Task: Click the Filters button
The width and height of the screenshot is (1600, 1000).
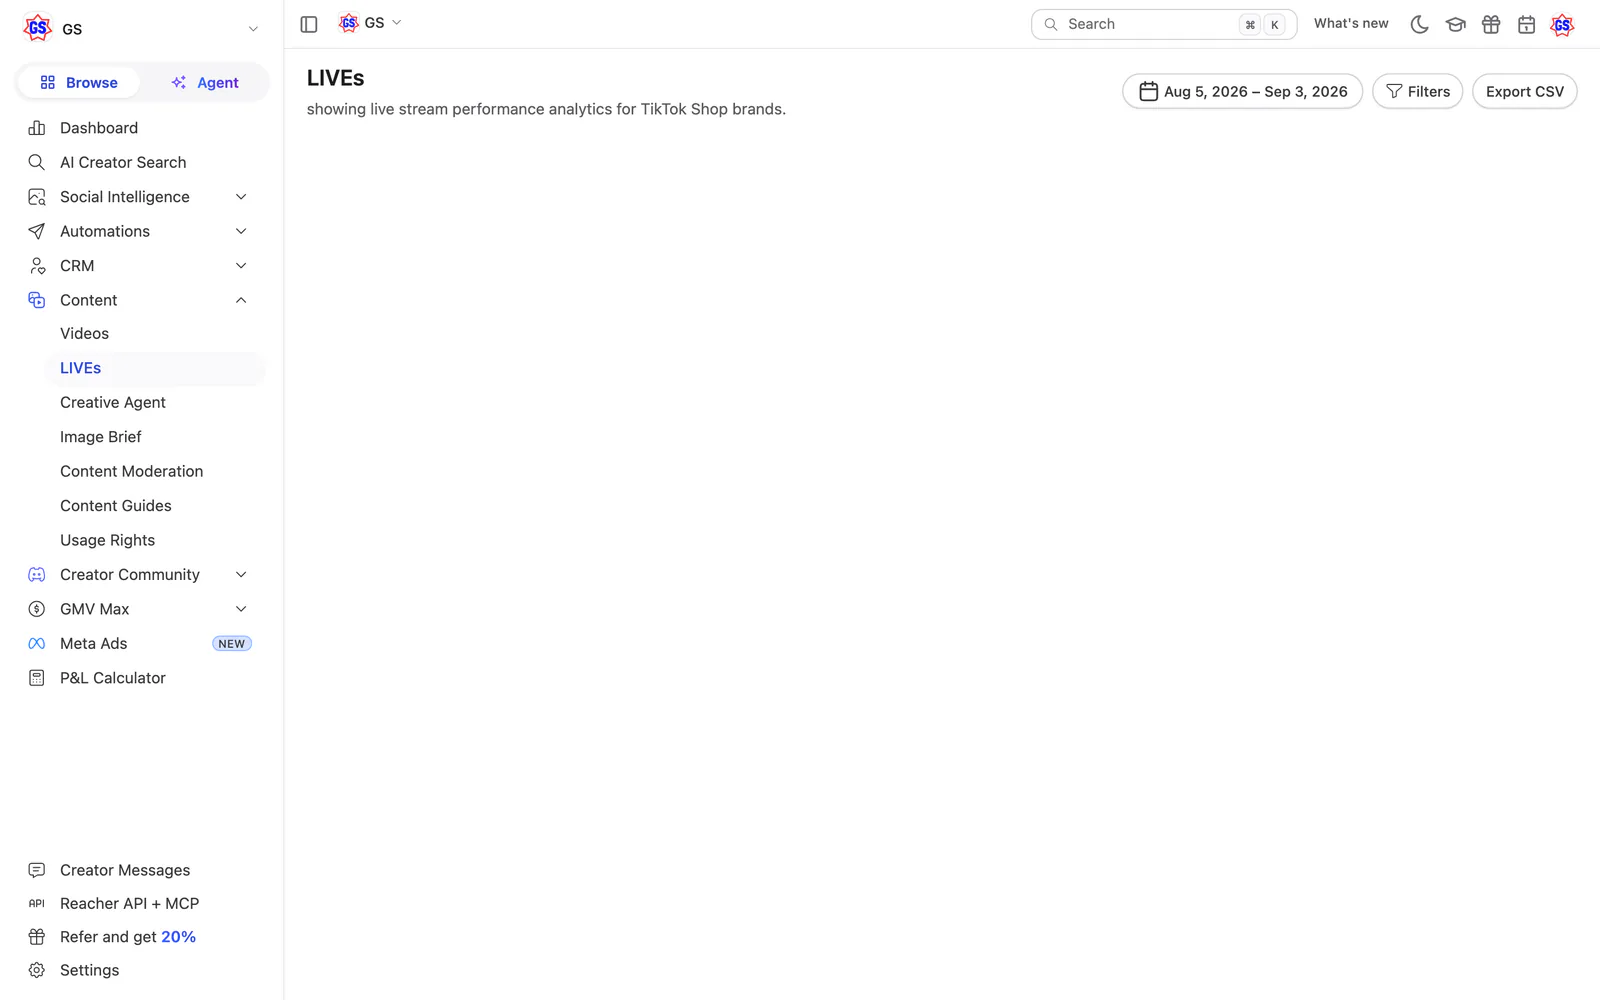Action: click(1418, 92)
